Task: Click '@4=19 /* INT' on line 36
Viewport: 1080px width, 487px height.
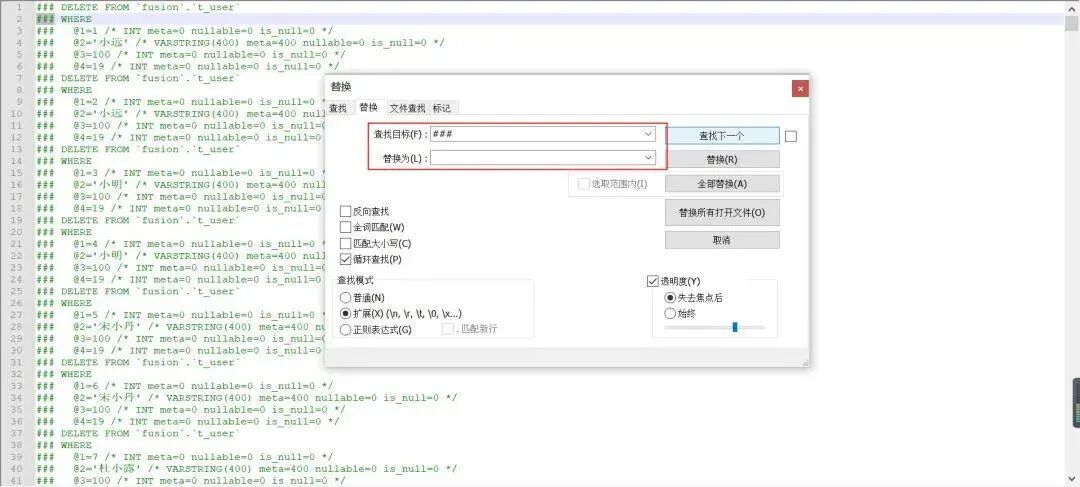Action: point(111,422)
